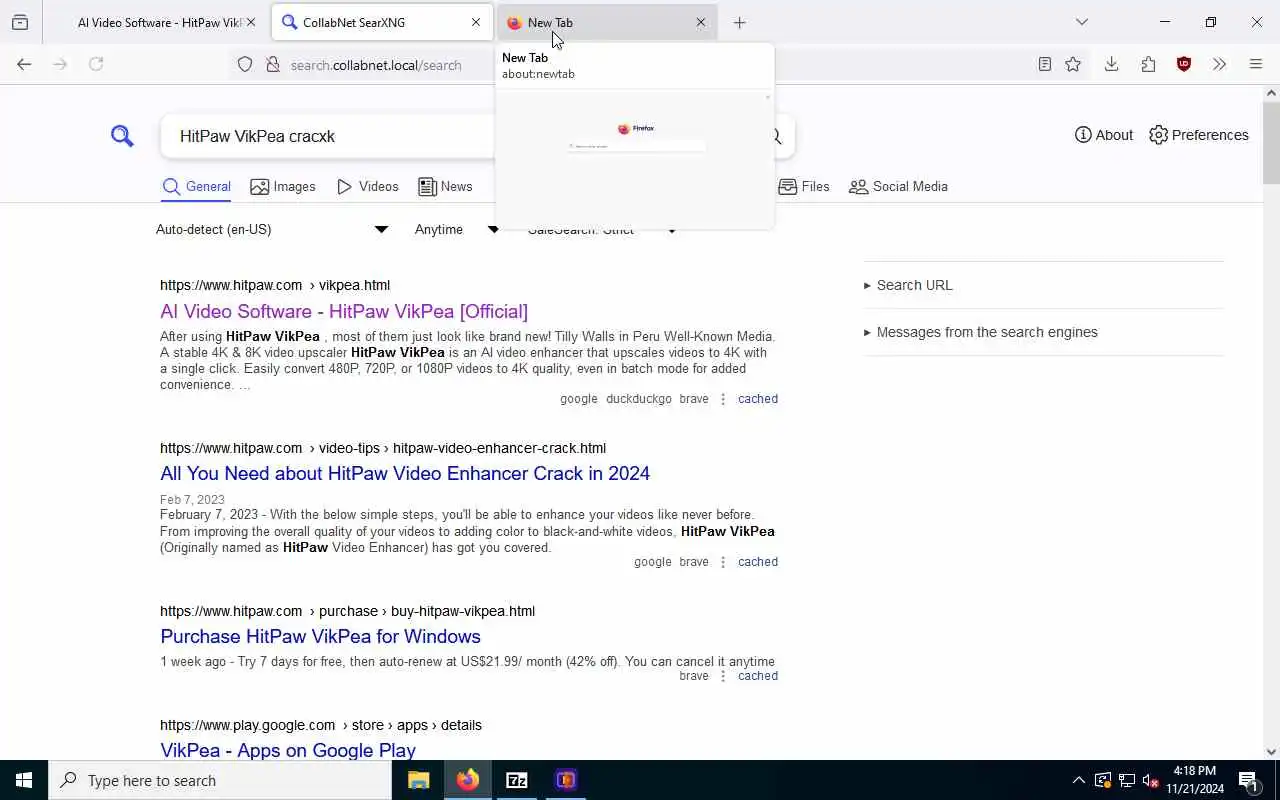Go back with the back arrow
This screenshot has width=1280, height=800.
point(24,64)
